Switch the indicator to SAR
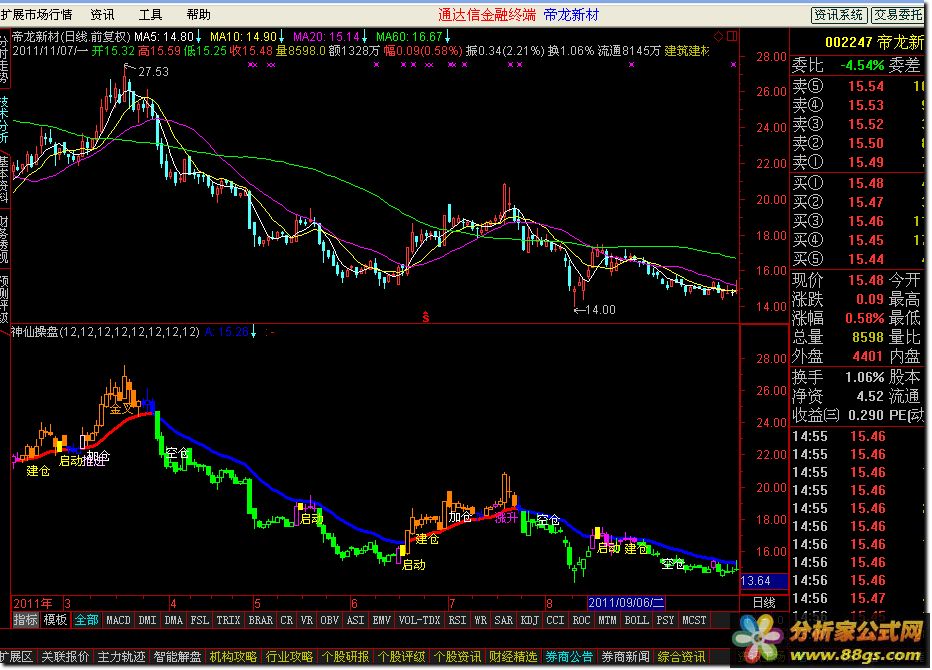Screen dimensions: 932x670 coord(503,620)
